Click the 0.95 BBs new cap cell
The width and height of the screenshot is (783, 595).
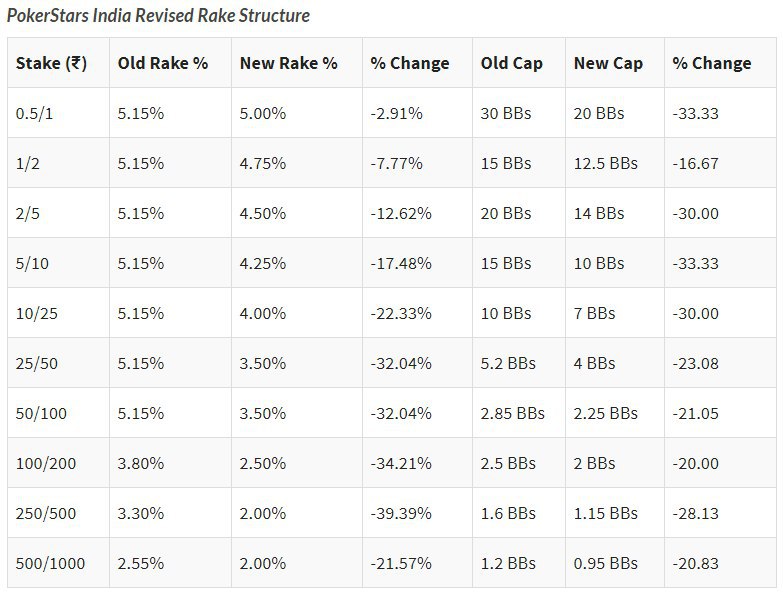point(605,563)
